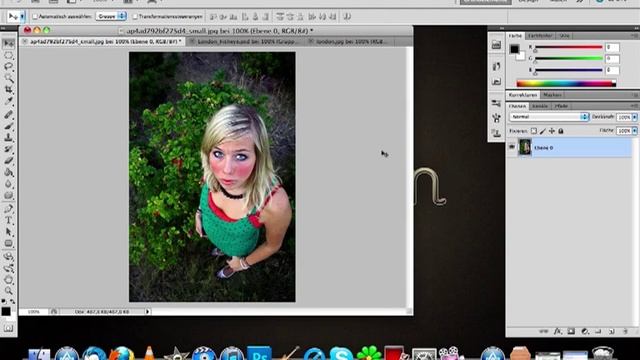Toggle lock position for the layer
640x360 pixels.
[x=551, y=131]
